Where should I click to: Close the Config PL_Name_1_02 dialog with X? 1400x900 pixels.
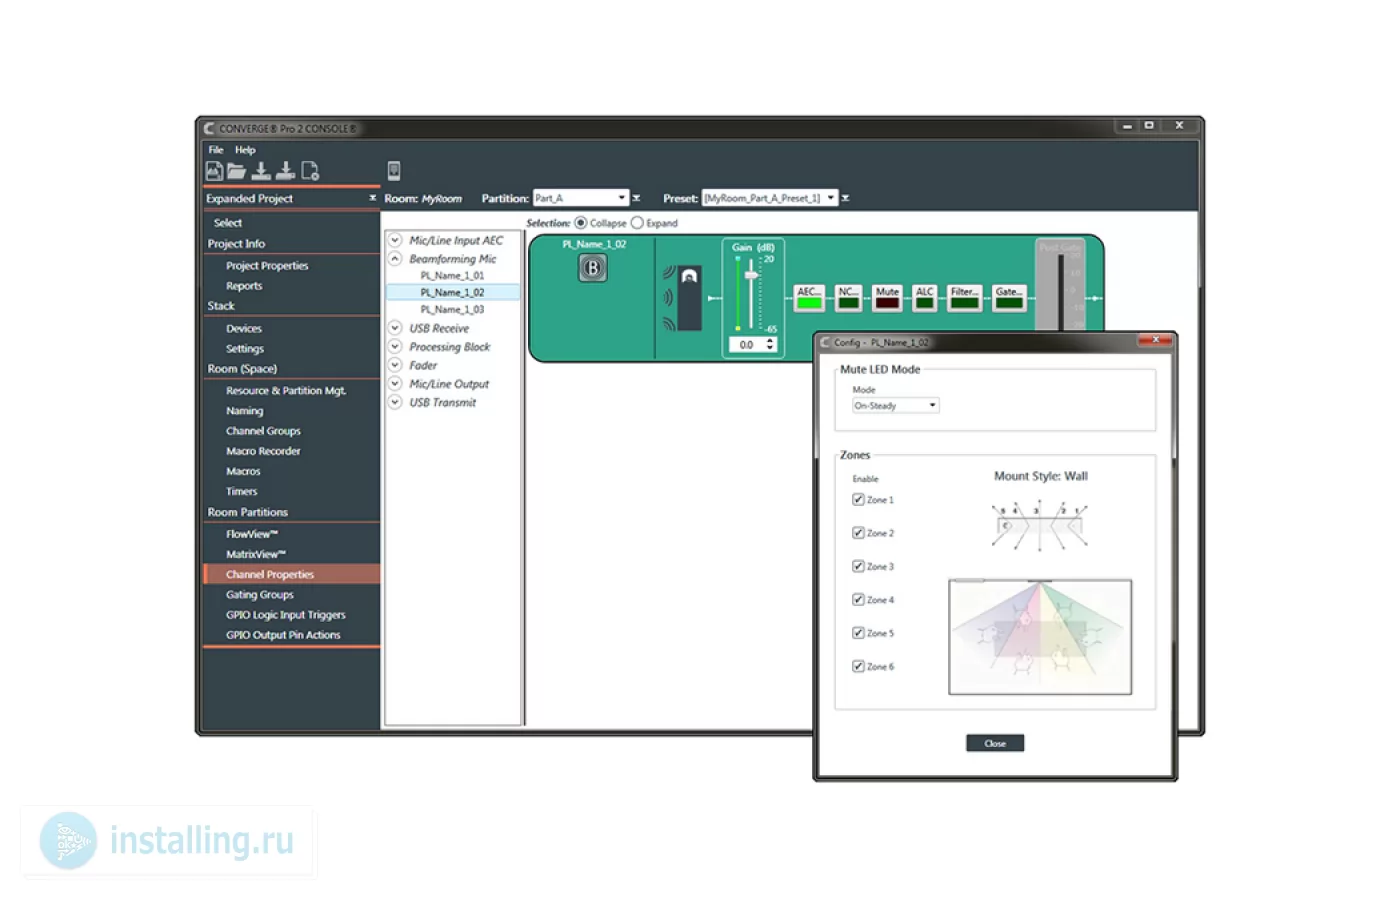[1155, 340]
